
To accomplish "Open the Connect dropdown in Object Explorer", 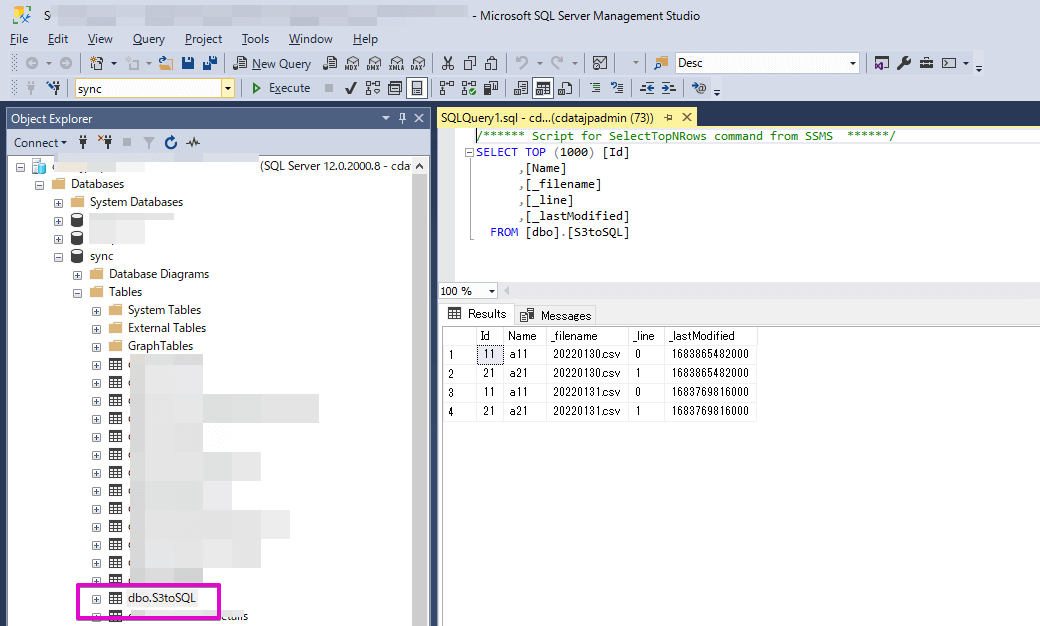I will 40,143.
